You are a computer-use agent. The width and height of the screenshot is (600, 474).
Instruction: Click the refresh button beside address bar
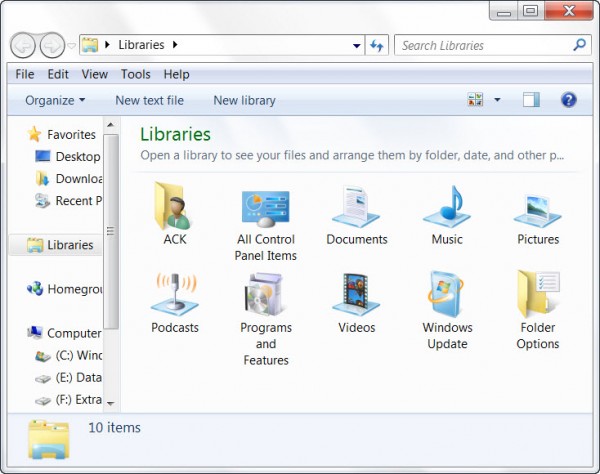pos(377,46)
